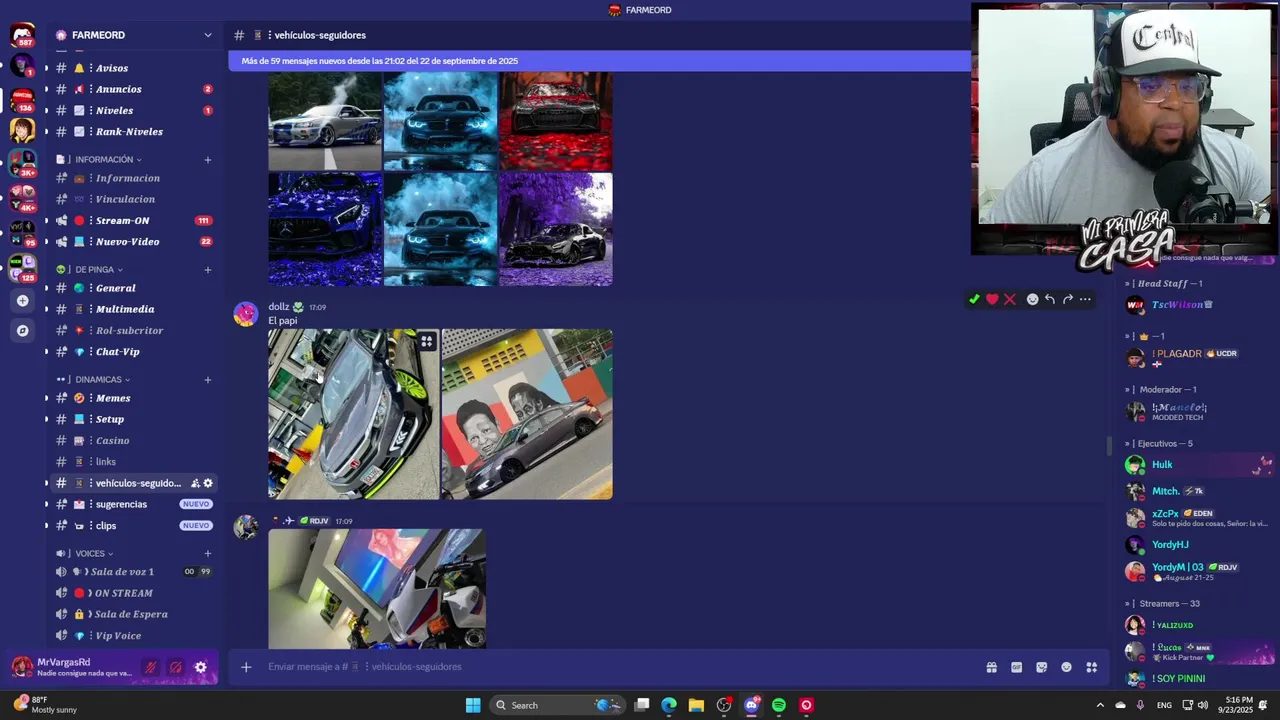
Task: Add a server with plus icon
Action: [22, 300]
